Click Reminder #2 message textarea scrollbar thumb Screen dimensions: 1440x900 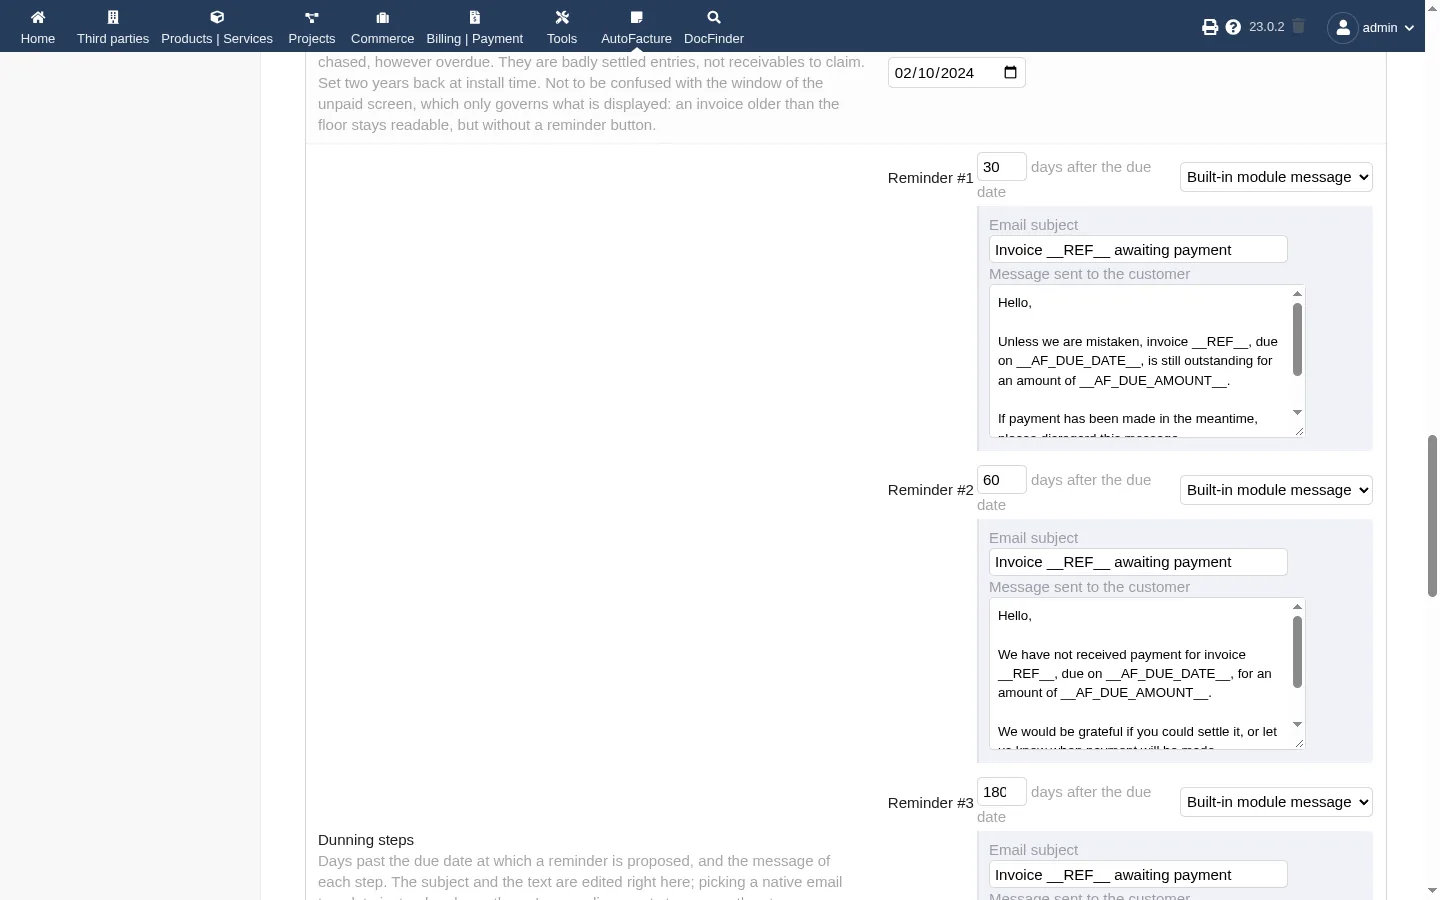tap(1297, 652)
